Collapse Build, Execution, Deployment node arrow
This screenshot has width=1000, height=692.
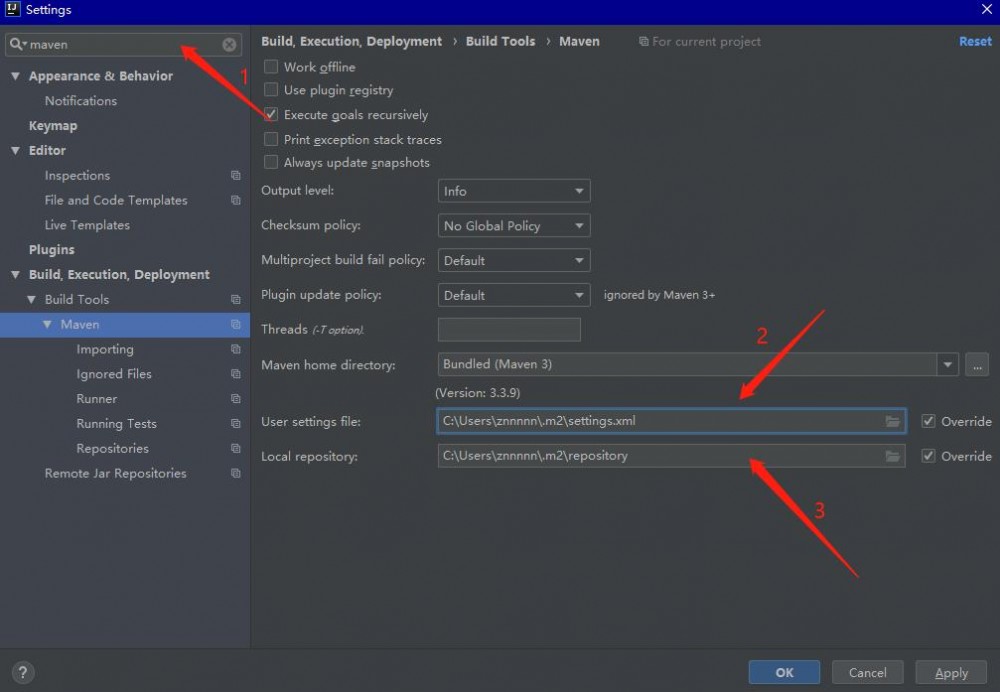[15, 275]
